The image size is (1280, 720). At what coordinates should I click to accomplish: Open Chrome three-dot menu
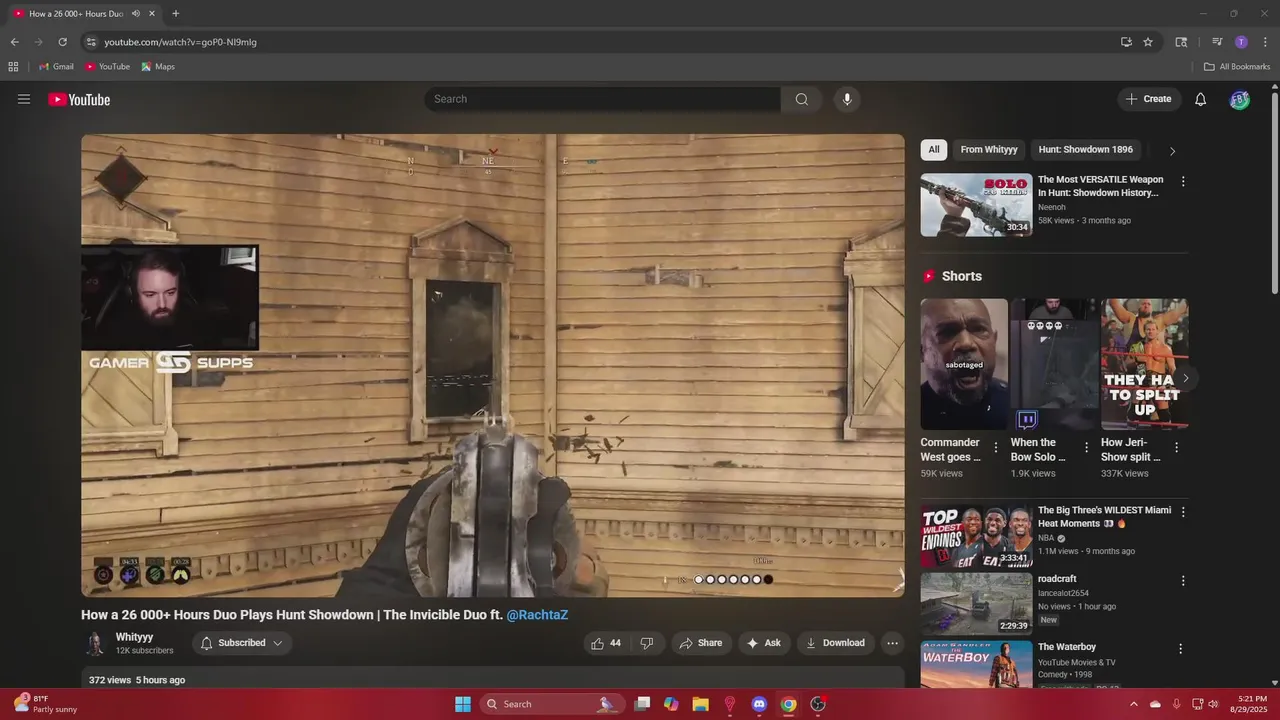pos(1265,42)
